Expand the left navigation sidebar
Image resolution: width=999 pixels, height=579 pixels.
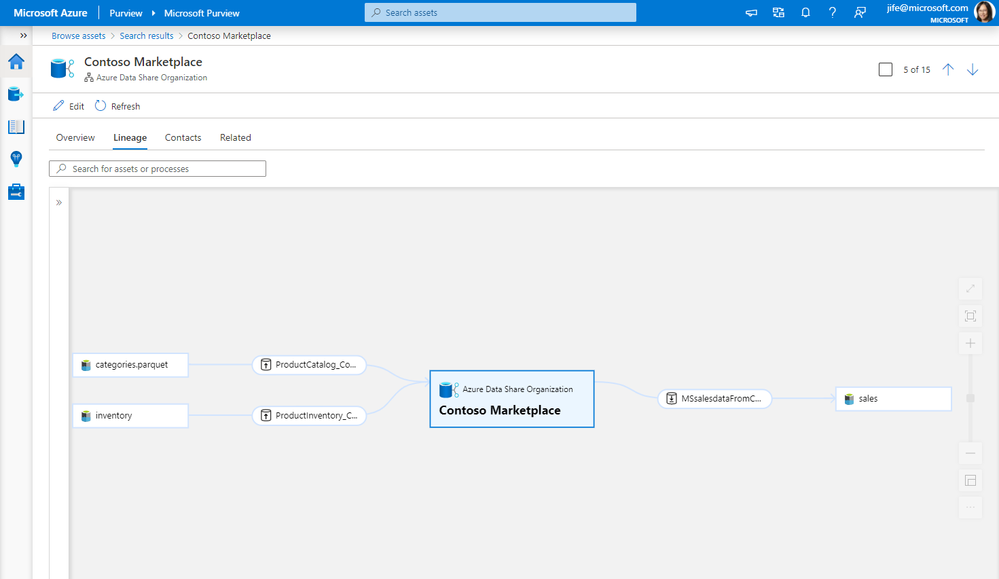(x=24, y=36)
